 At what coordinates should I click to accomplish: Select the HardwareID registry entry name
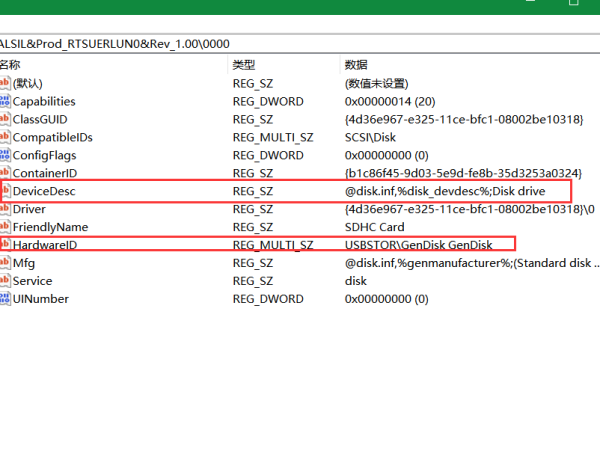tap(44, 245)
